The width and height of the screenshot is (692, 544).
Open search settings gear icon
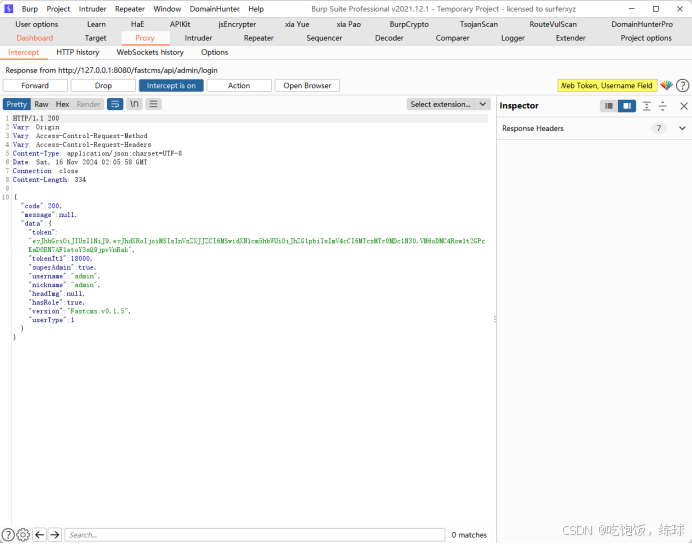(x=23, y=535)
